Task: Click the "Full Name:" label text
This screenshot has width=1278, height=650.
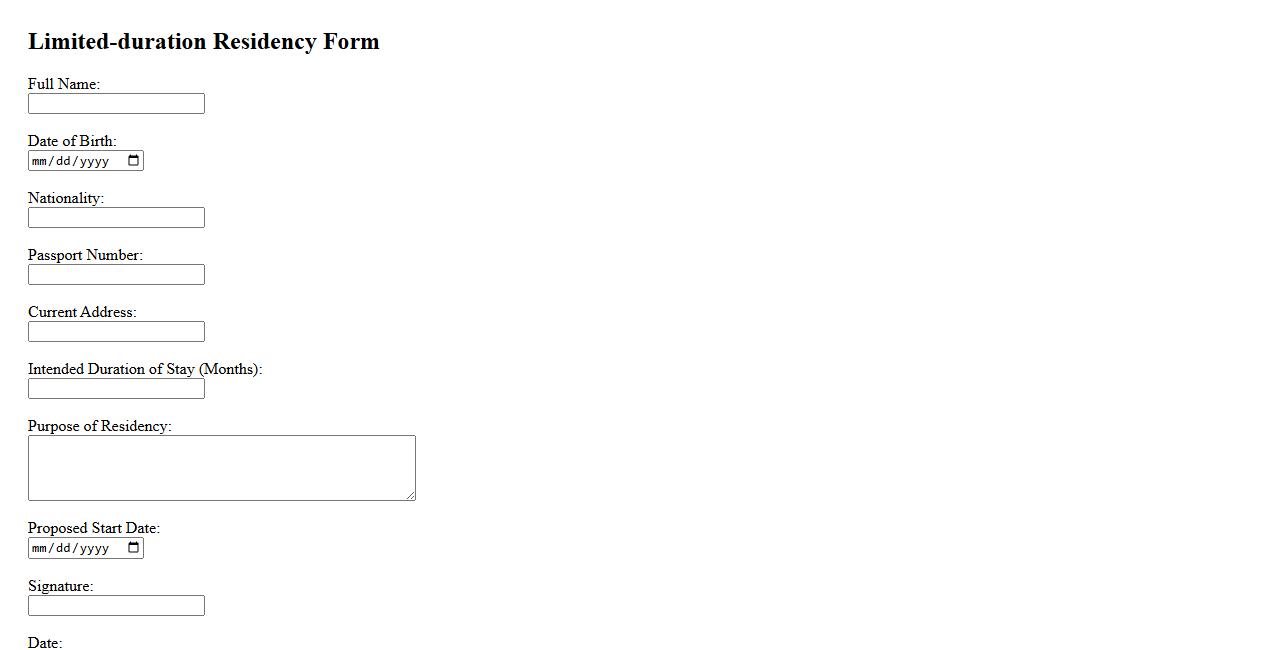Action: pyautogui.click(x=64, y=84)
